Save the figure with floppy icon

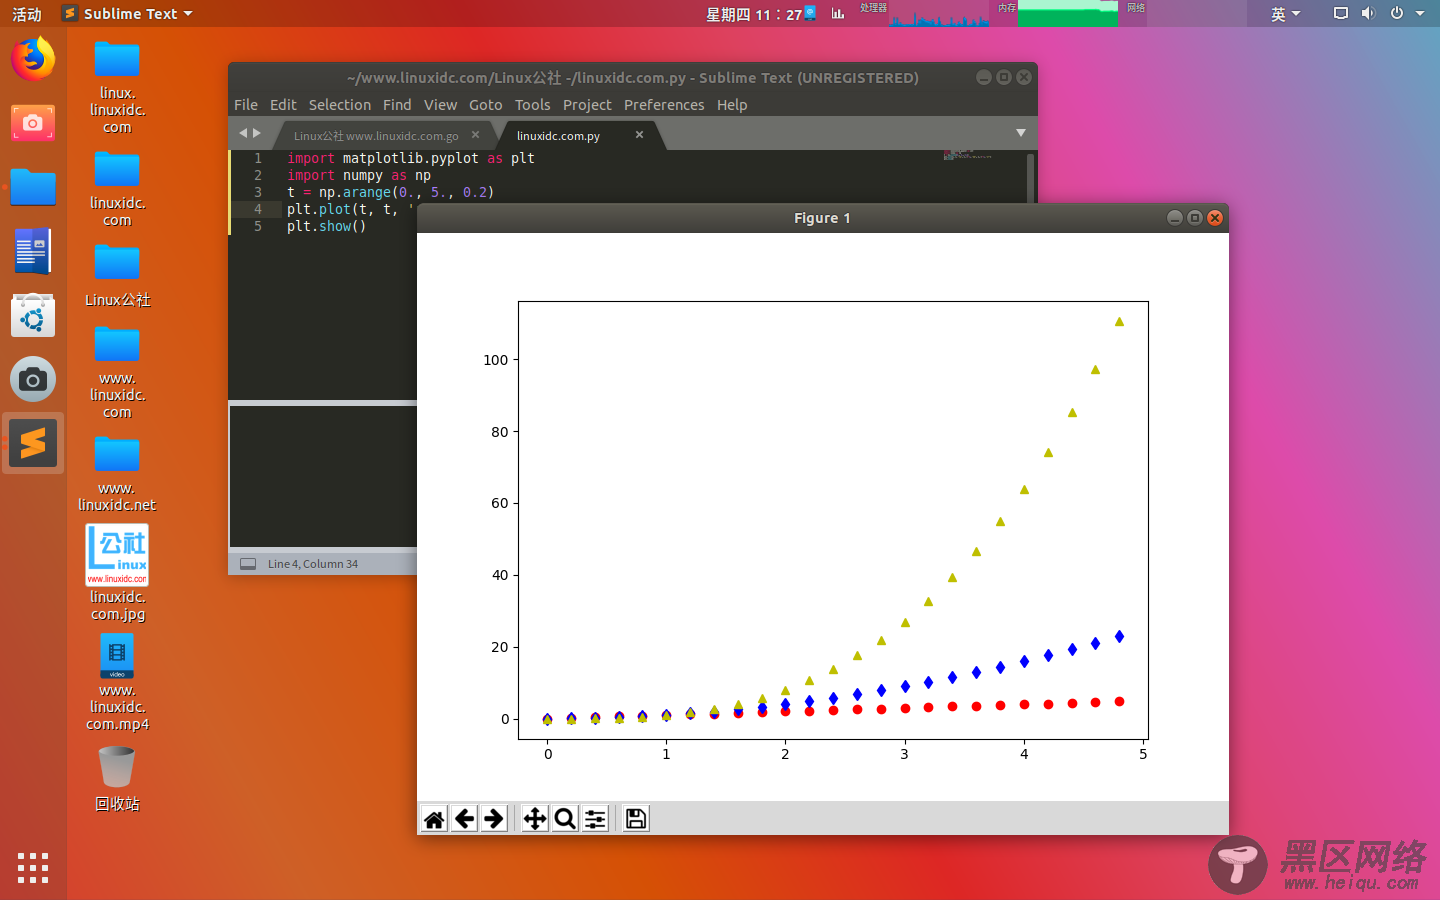pyautogui.click(x=636, y=819)
